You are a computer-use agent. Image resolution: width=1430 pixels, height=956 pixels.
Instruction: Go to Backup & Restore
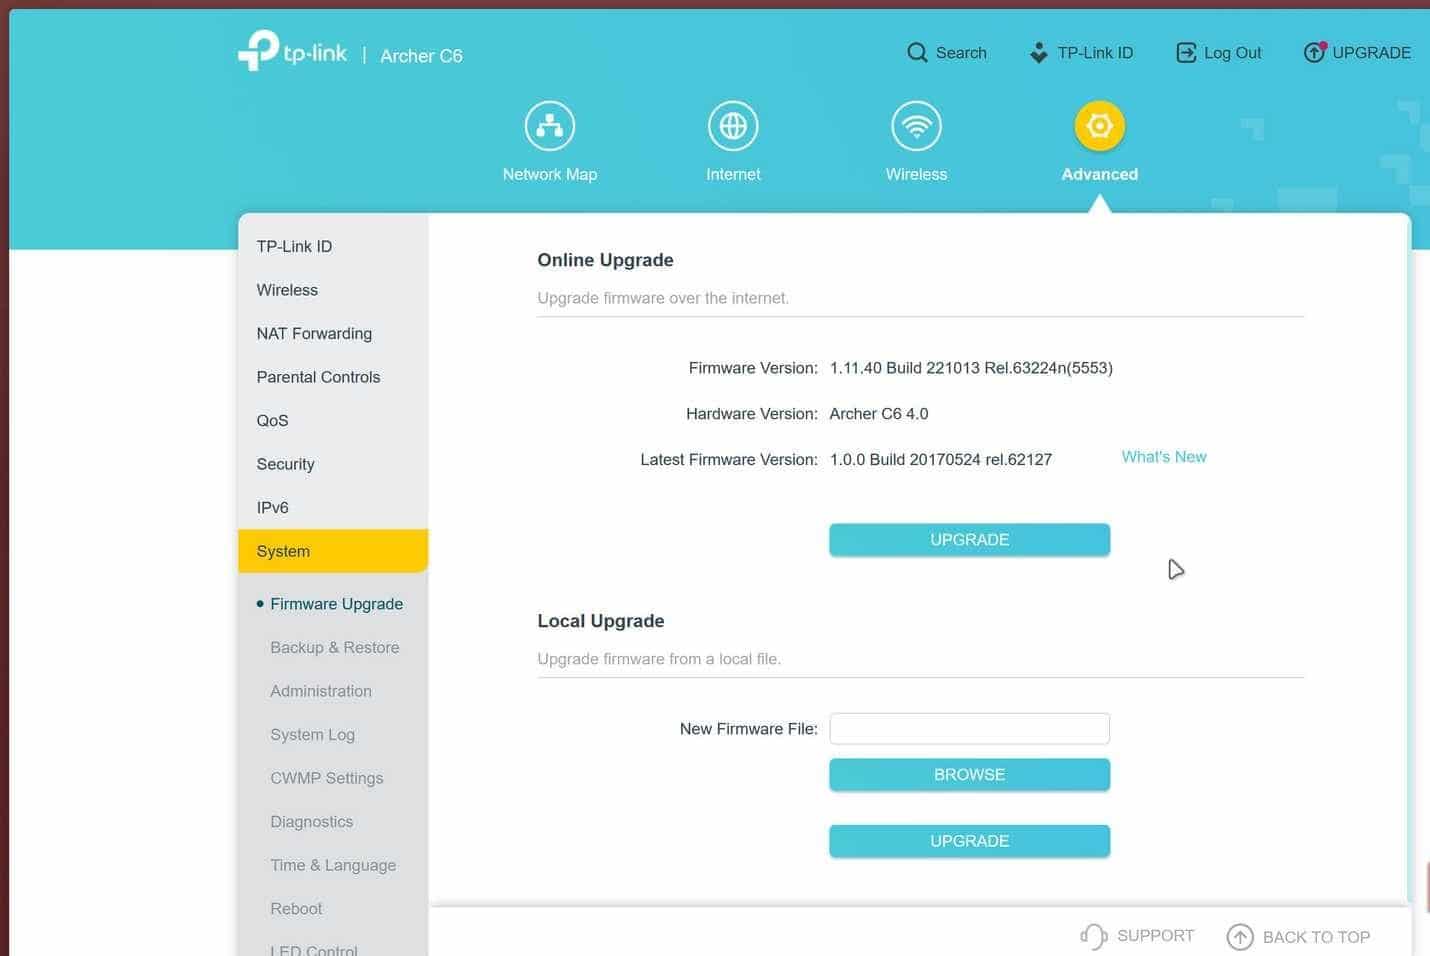coord(334,647)
